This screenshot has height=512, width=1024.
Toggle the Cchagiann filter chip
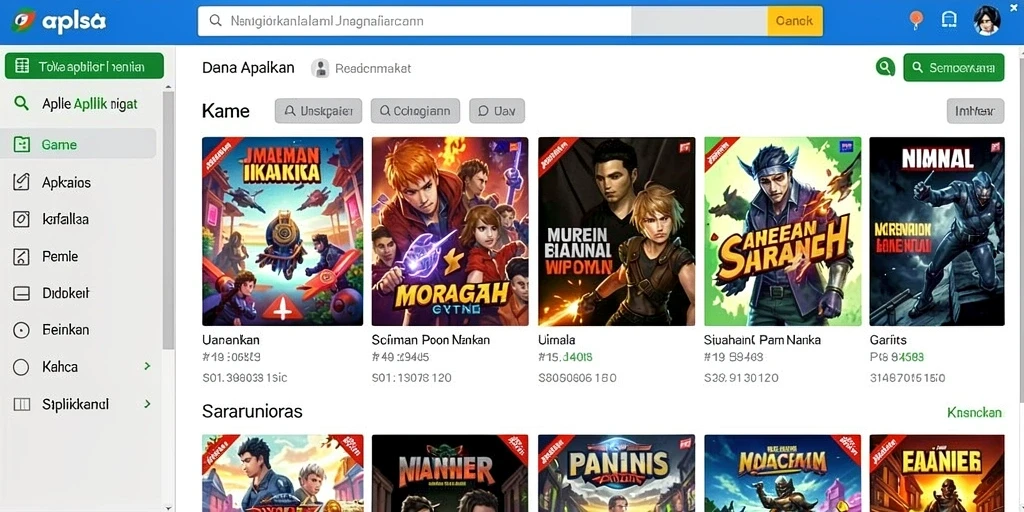coord(415,111)
